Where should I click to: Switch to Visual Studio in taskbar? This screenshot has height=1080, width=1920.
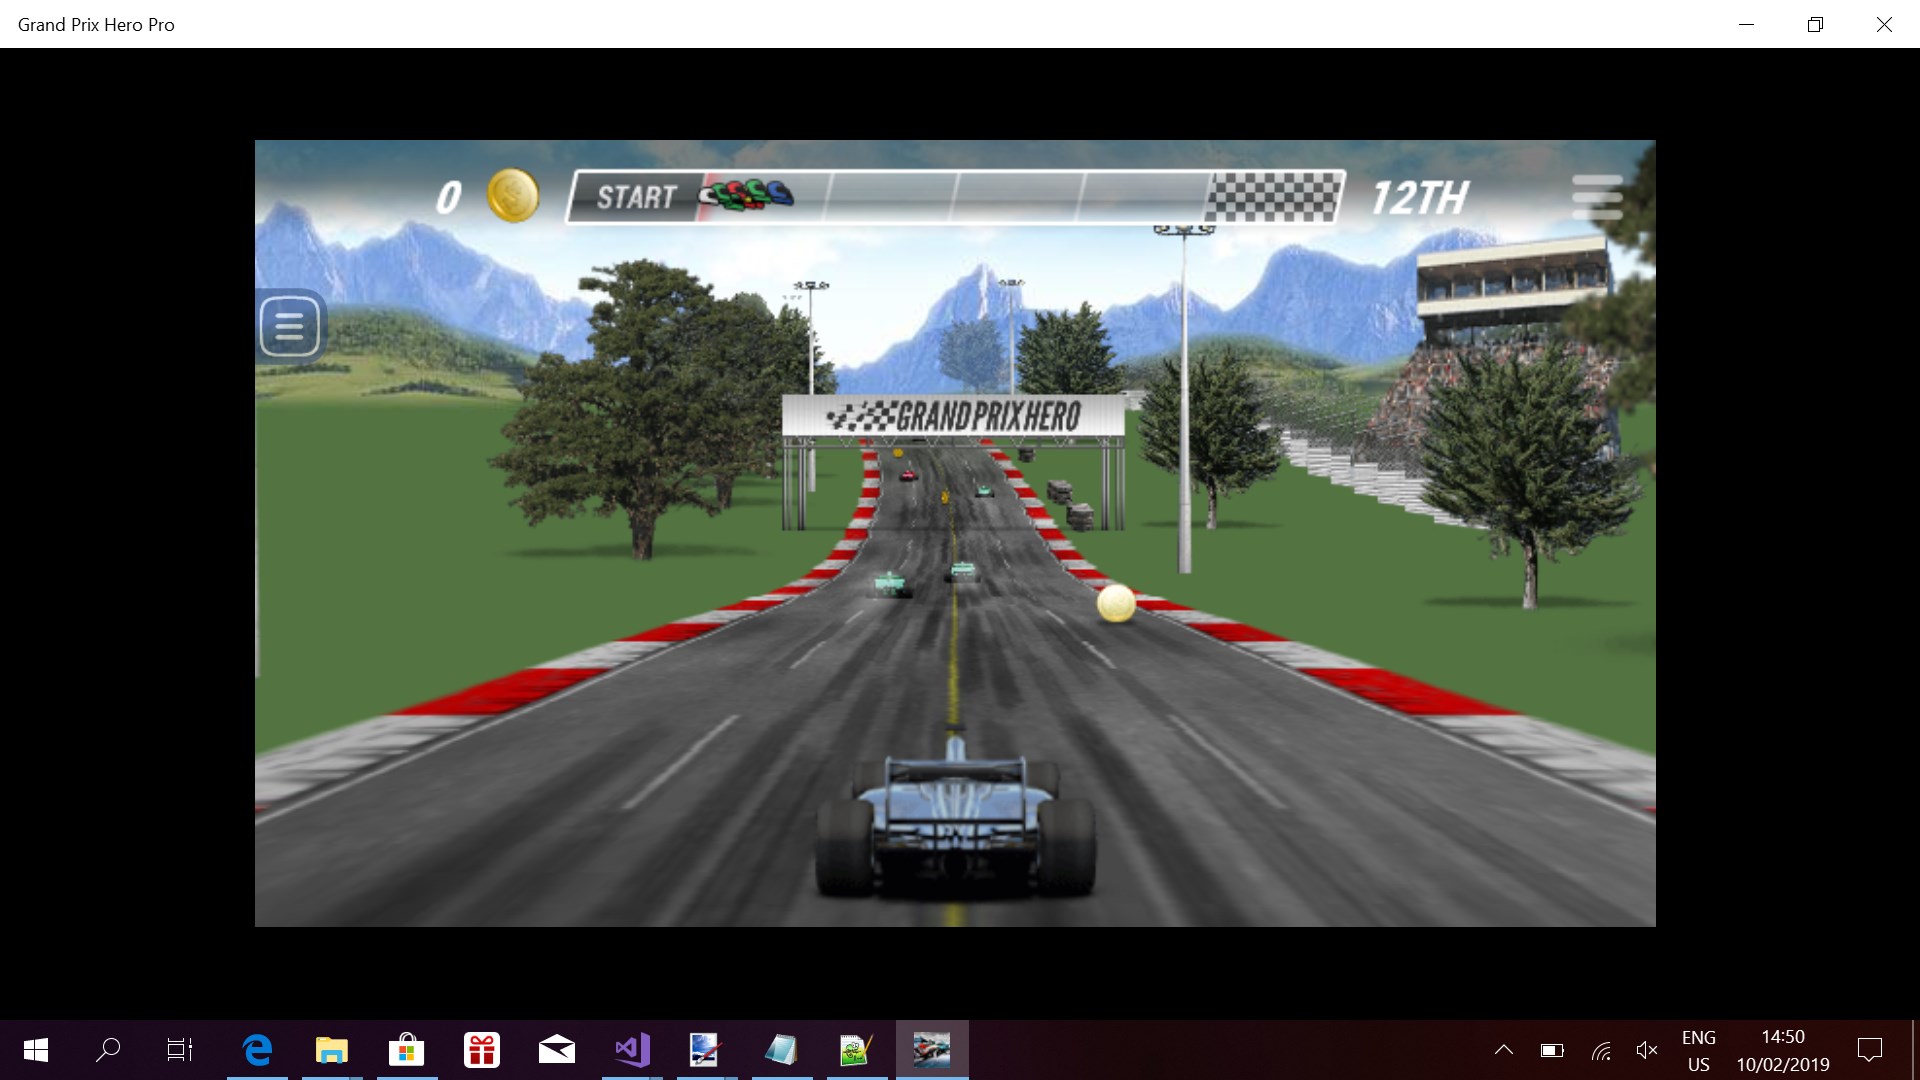pyautogui.click(x=632, y=1050)
